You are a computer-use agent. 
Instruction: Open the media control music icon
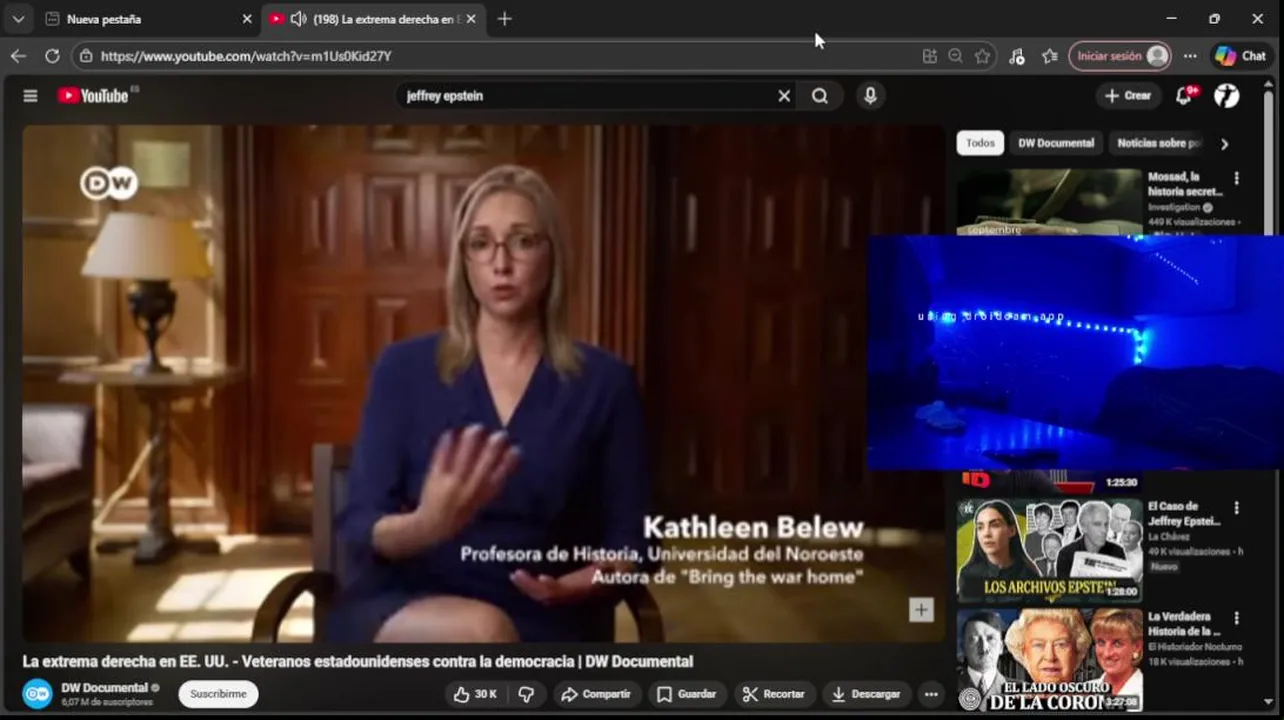(1017, 56)
